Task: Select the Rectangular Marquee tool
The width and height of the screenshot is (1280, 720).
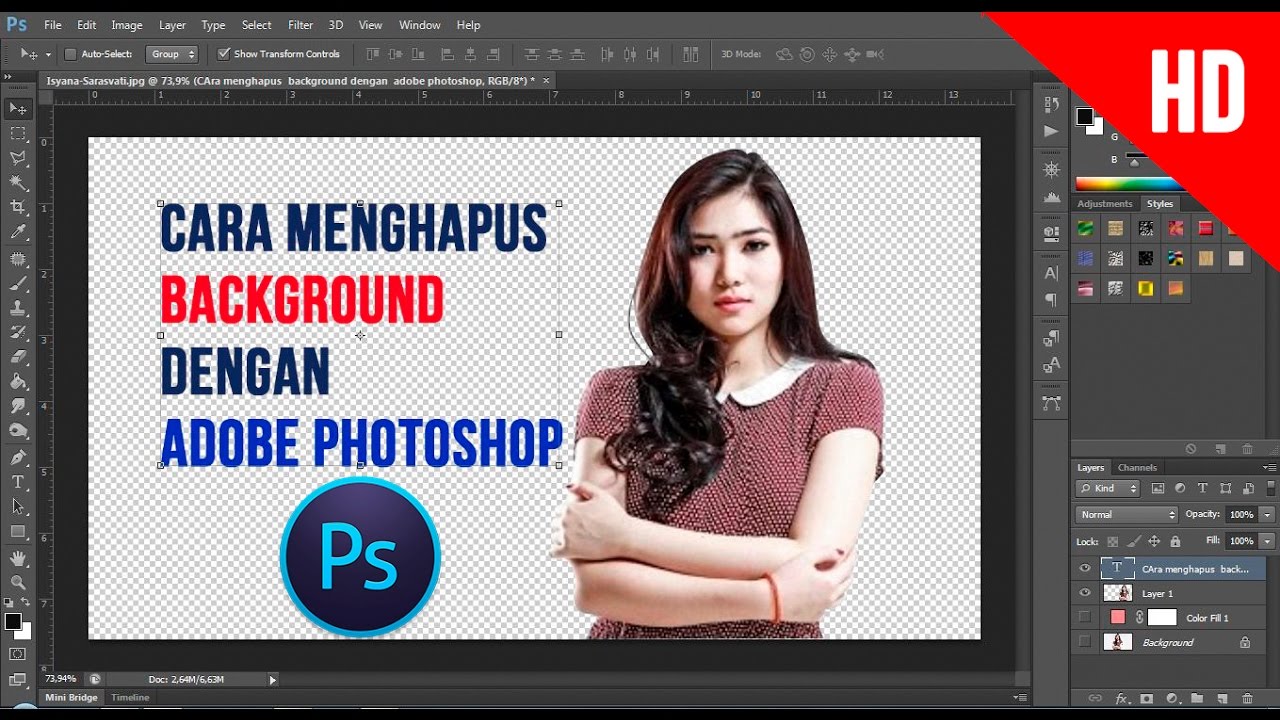Action: click(x=18, y=133)
